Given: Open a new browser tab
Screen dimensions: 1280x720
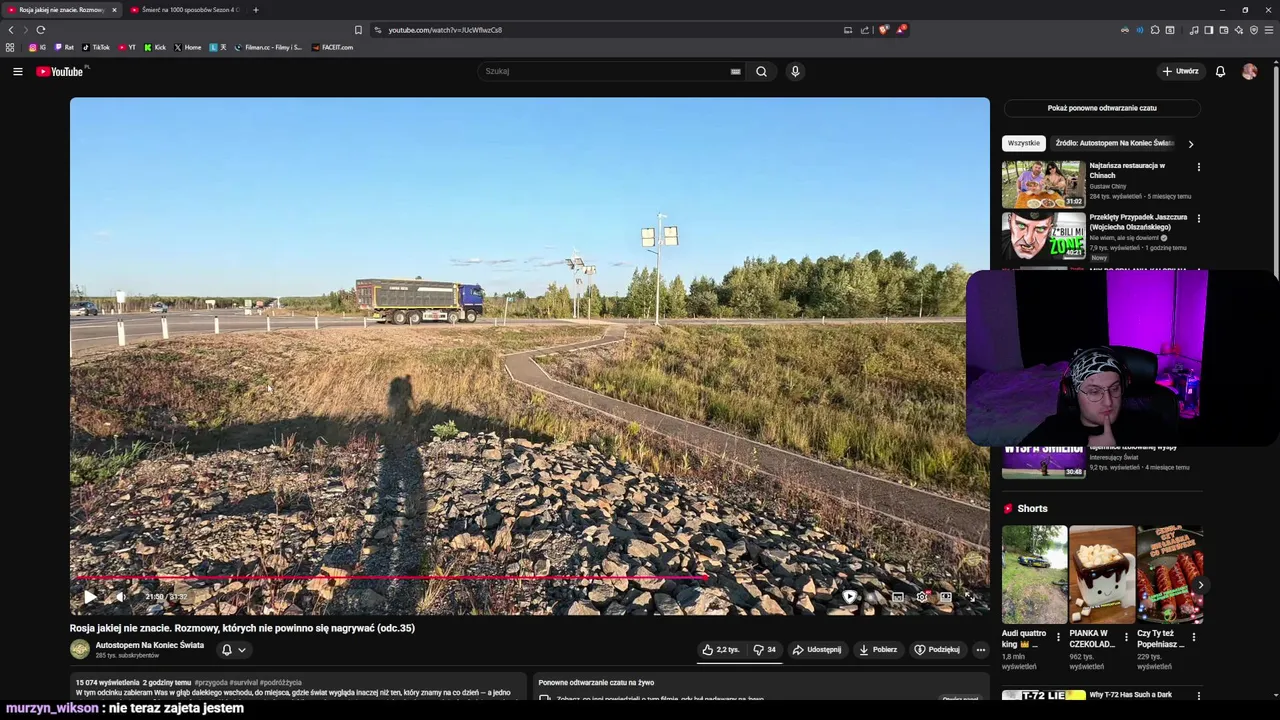Looking at the screenshot, I should pos(255,10).
